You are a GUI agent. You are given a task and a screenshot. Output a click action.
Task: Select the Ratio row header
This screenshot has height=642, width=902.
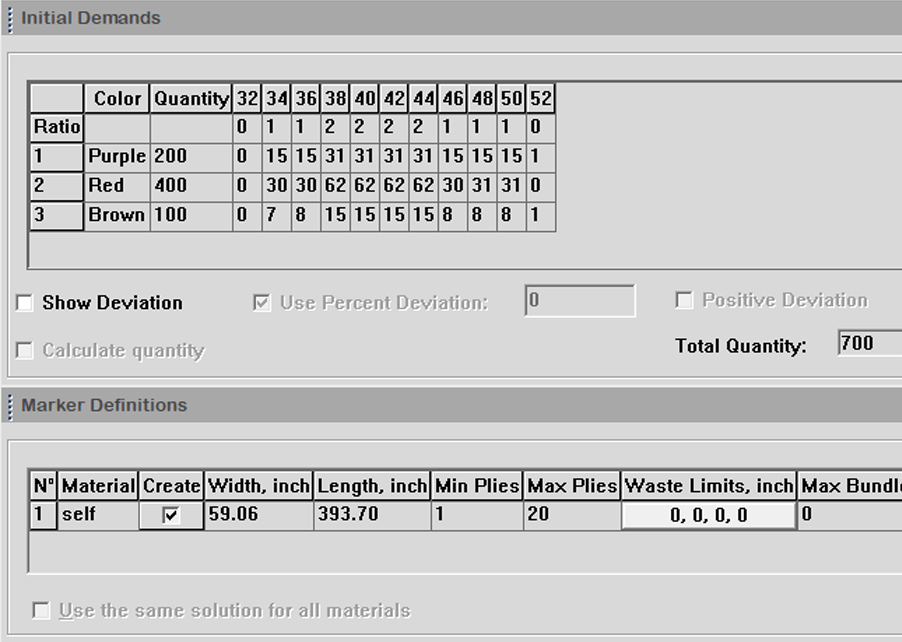point(55,127)
